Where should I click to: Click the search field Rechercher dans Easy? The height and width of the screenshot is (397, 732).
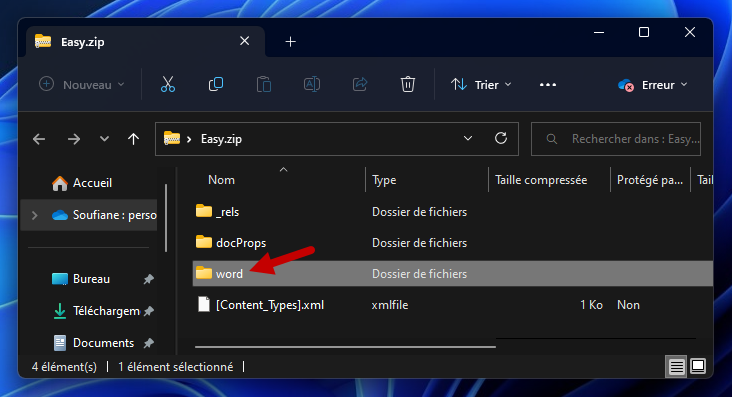(x=616, y=139)
